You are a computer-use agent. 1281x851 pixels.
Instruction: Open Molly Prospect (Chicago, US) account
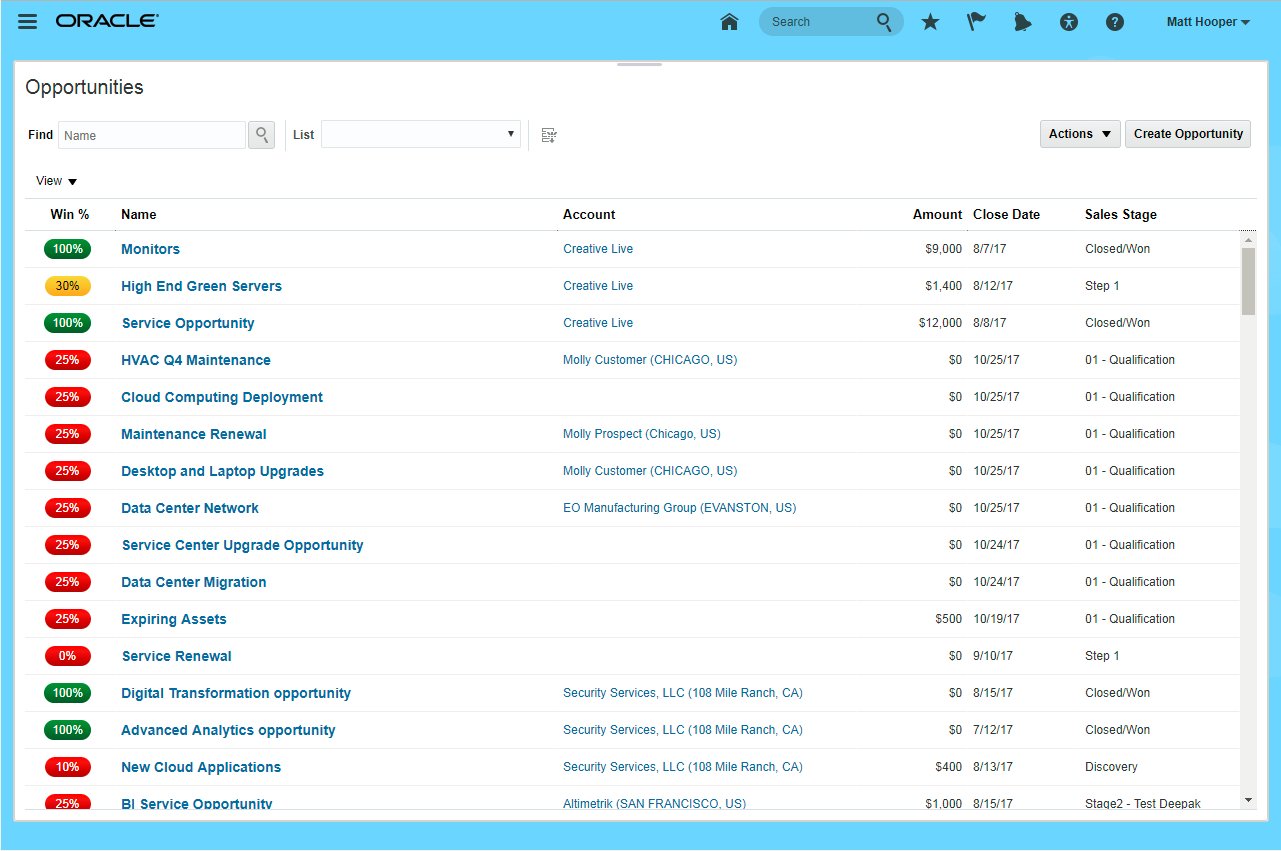click(x=642, y=434)
